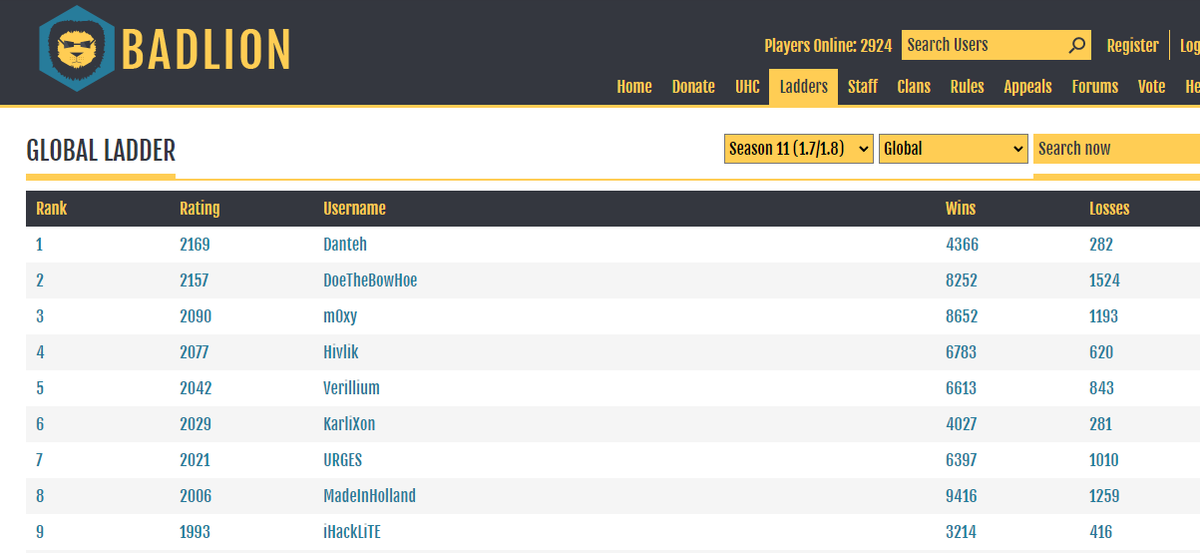1200x553 pixels.
Task: Click losses value 1524
Action: point(1105,280)
